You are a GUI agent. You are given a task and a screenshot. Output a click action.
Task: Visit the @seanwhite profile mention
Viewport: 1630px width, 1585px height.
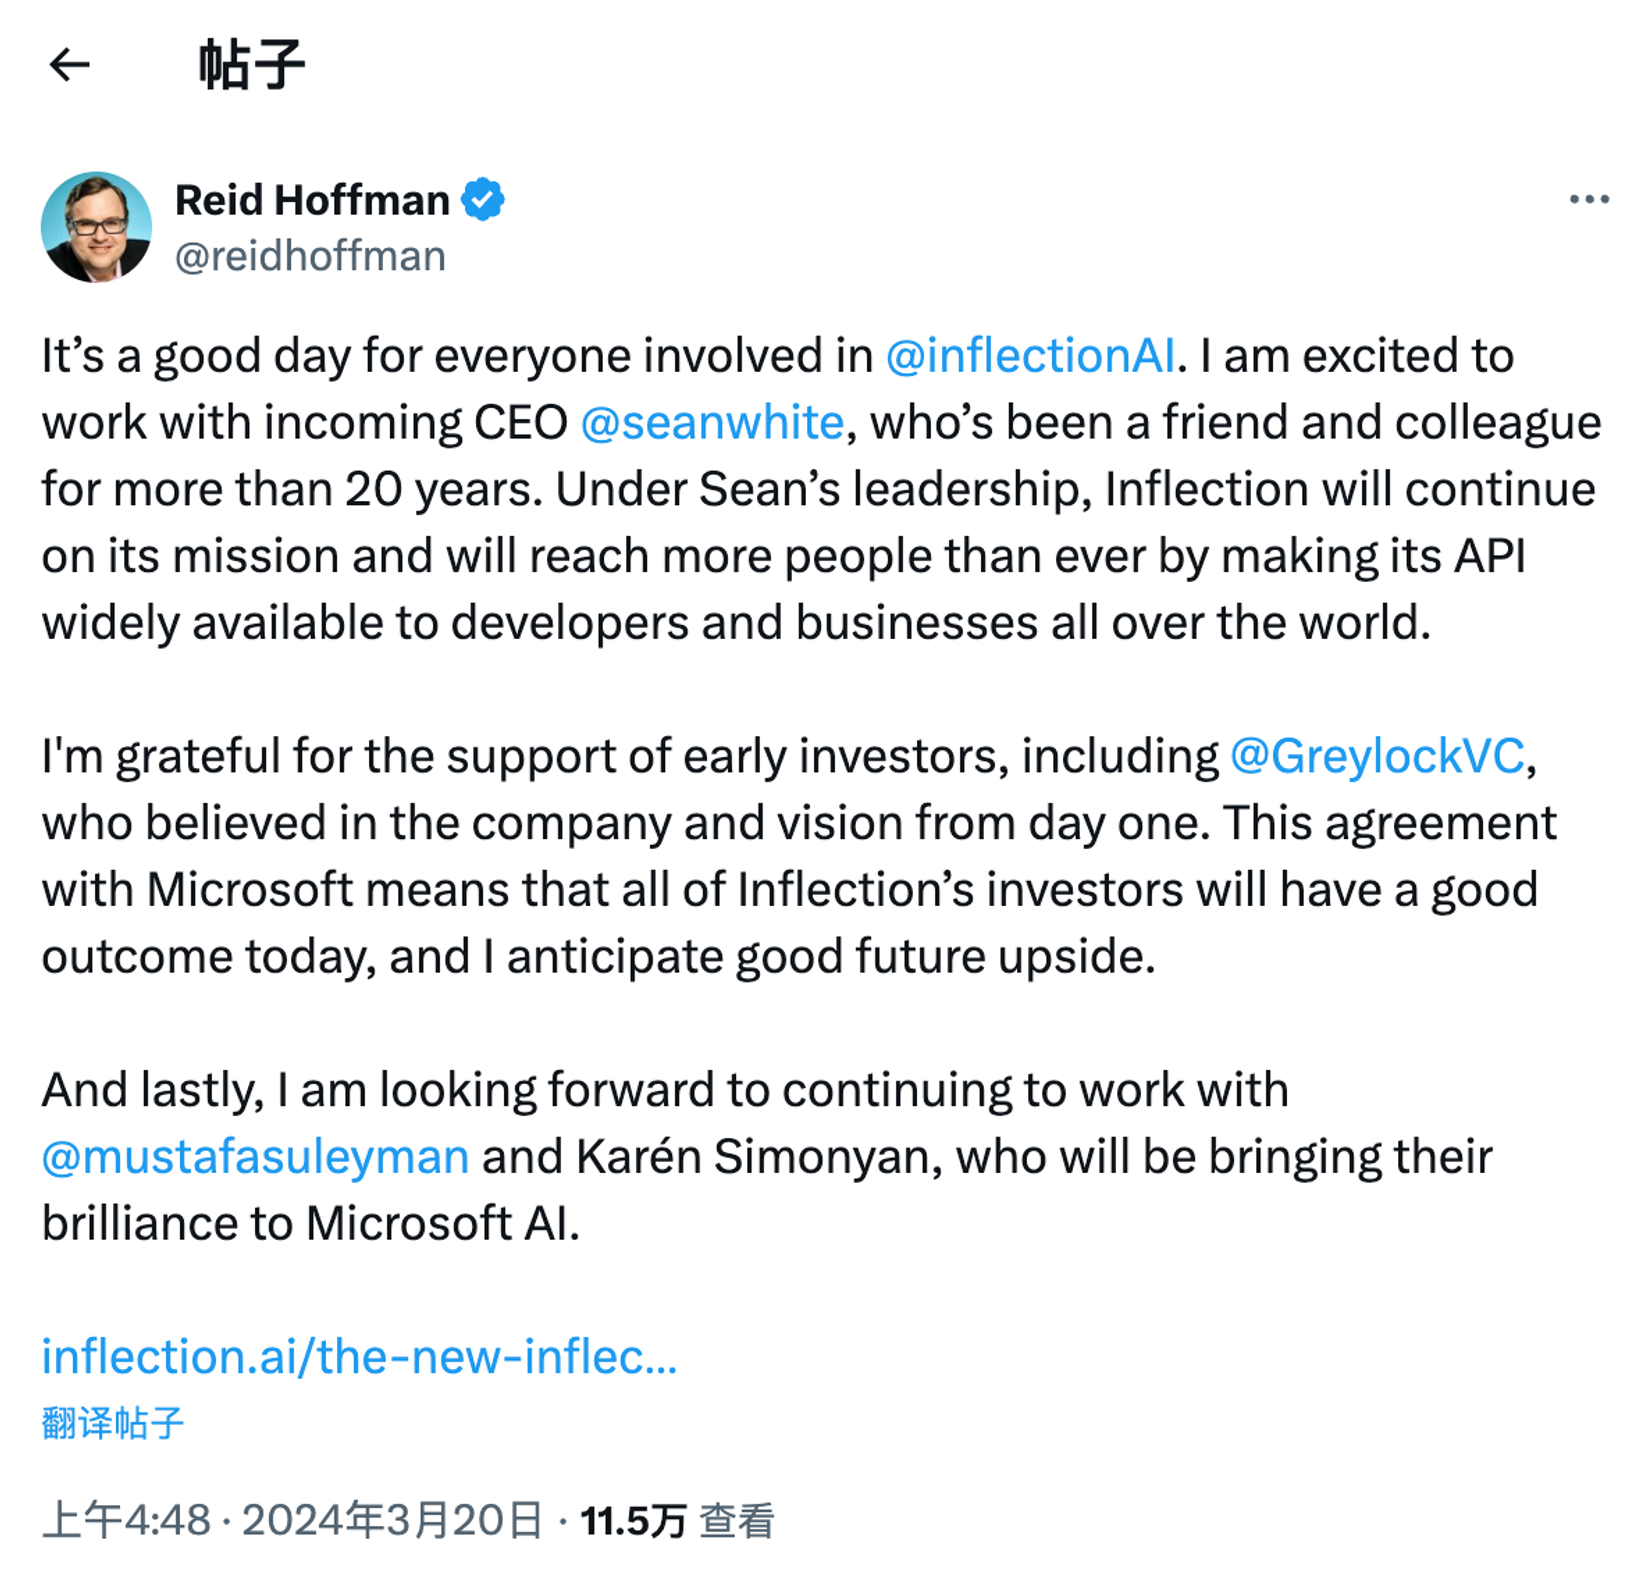click(712, 423)
